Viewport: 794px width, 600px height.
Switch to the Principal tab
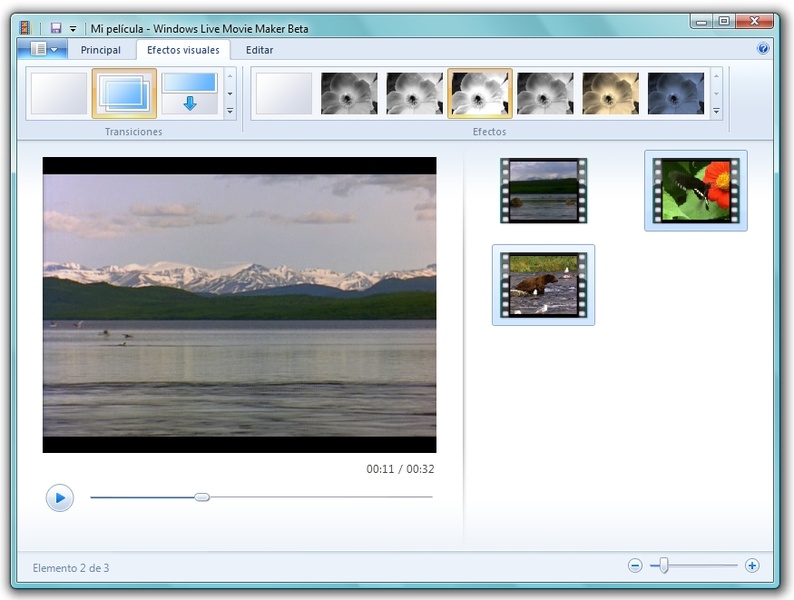(100, 50)
